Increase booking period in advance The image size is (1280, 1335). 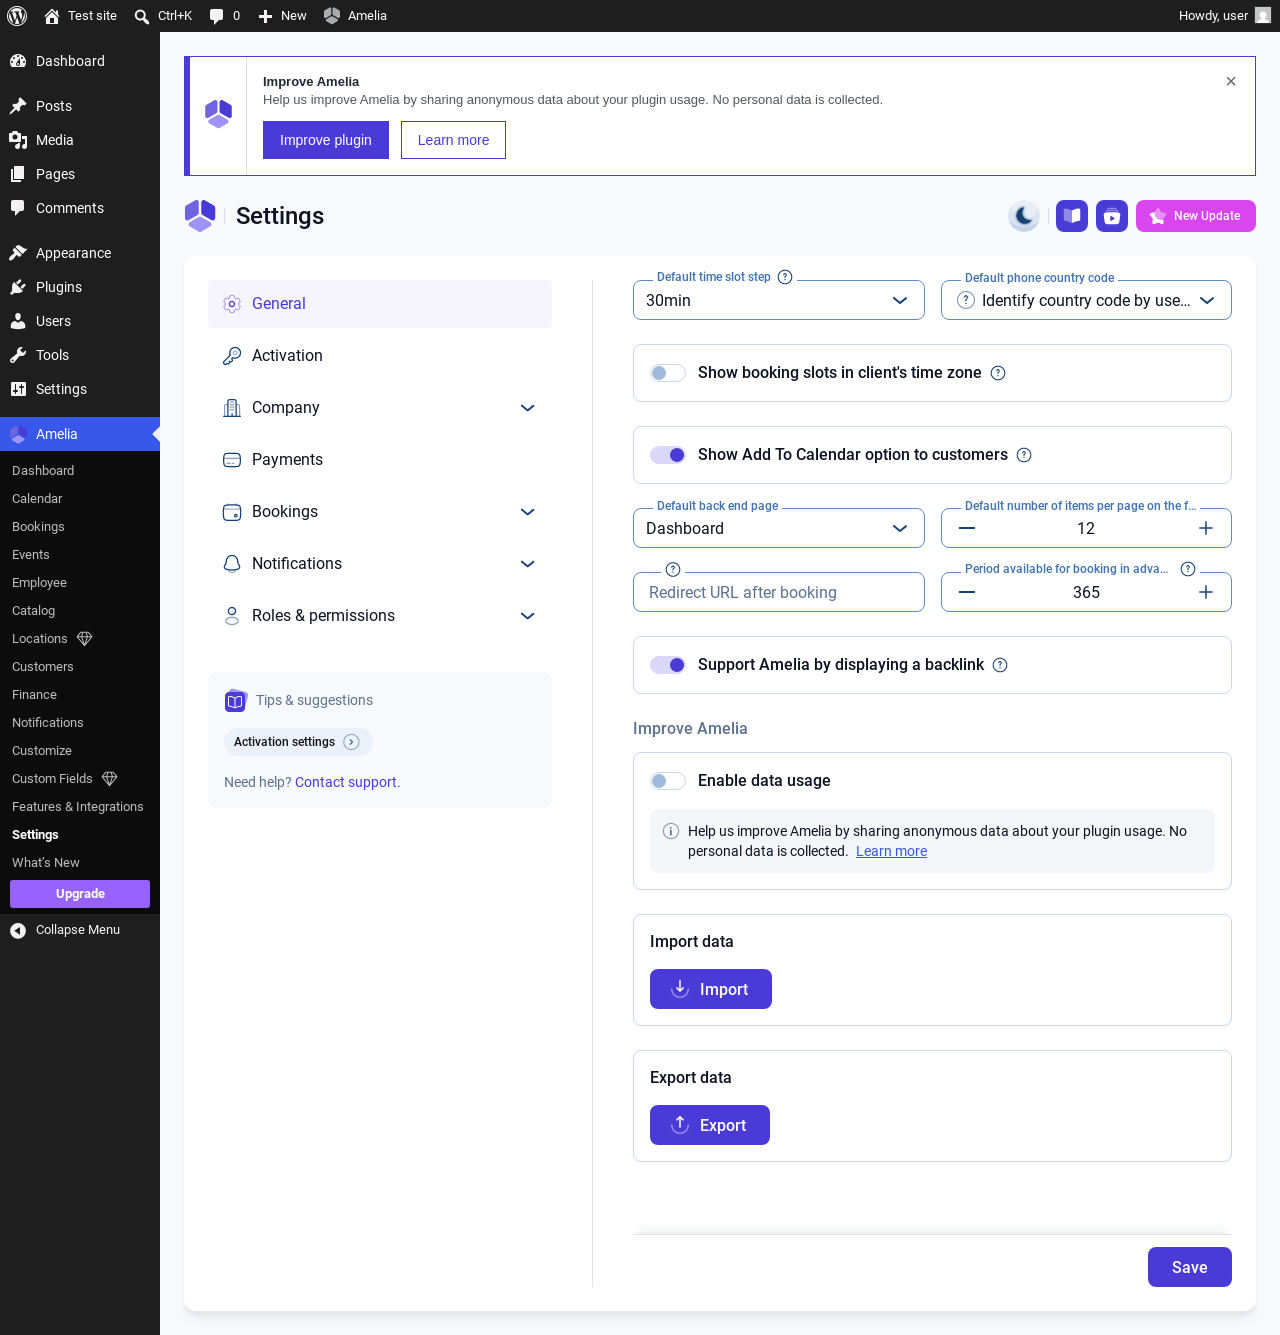1206,592
